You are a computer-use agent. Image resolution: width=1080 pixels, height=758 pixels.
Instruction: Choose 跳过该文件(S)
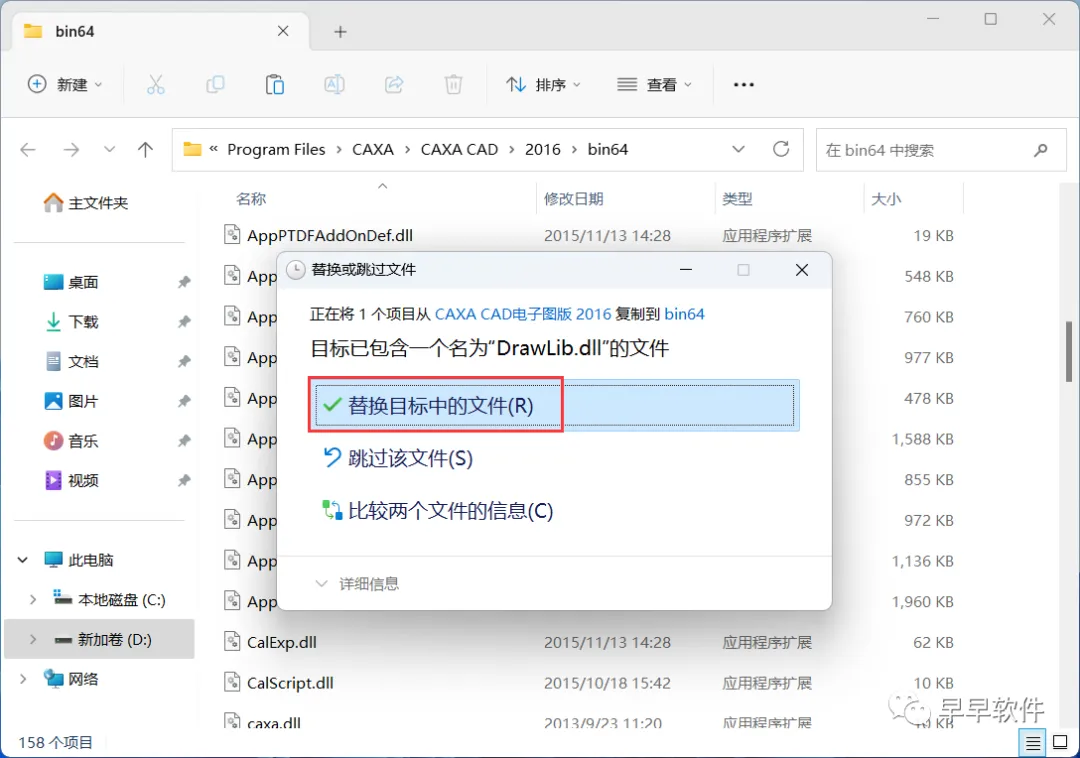point(398,459)
